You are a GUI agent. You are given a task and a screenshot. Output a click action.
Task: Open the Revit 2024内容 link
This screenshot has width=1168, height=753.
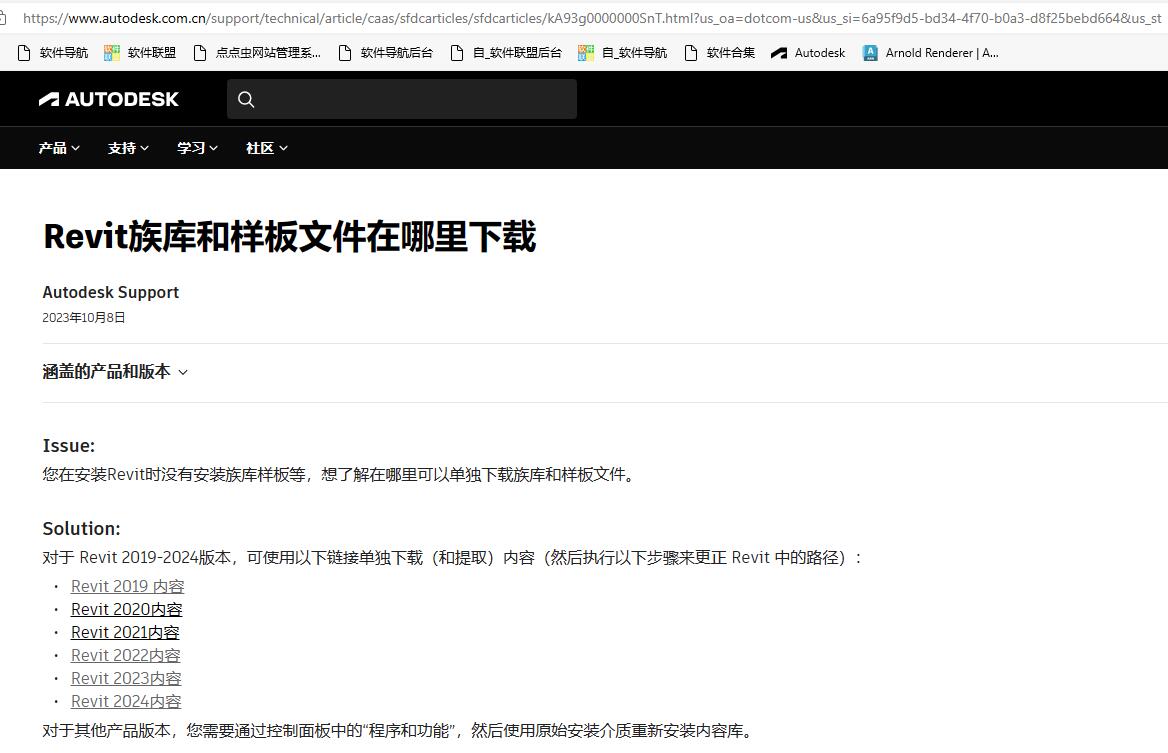126,701
